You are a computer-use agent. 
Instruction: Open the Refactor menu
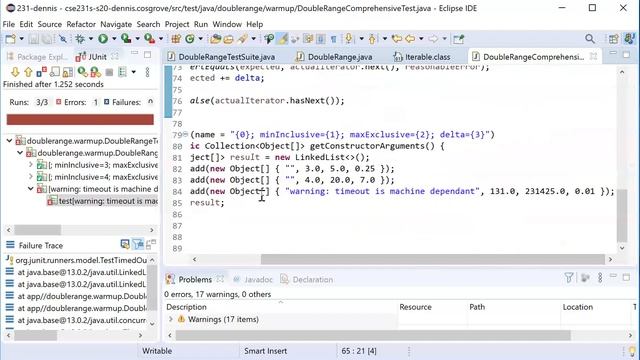[81, 24]
